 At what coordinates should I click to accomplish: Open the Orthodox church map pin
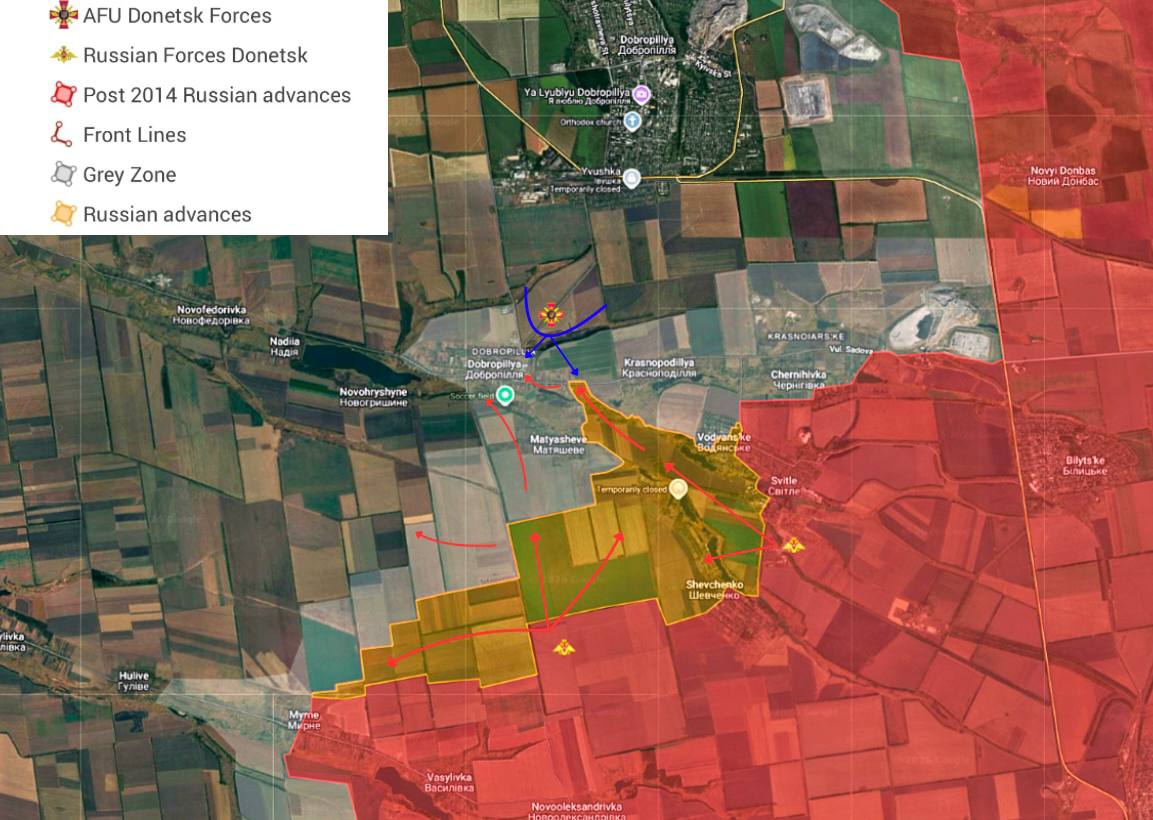pos(632,121)
